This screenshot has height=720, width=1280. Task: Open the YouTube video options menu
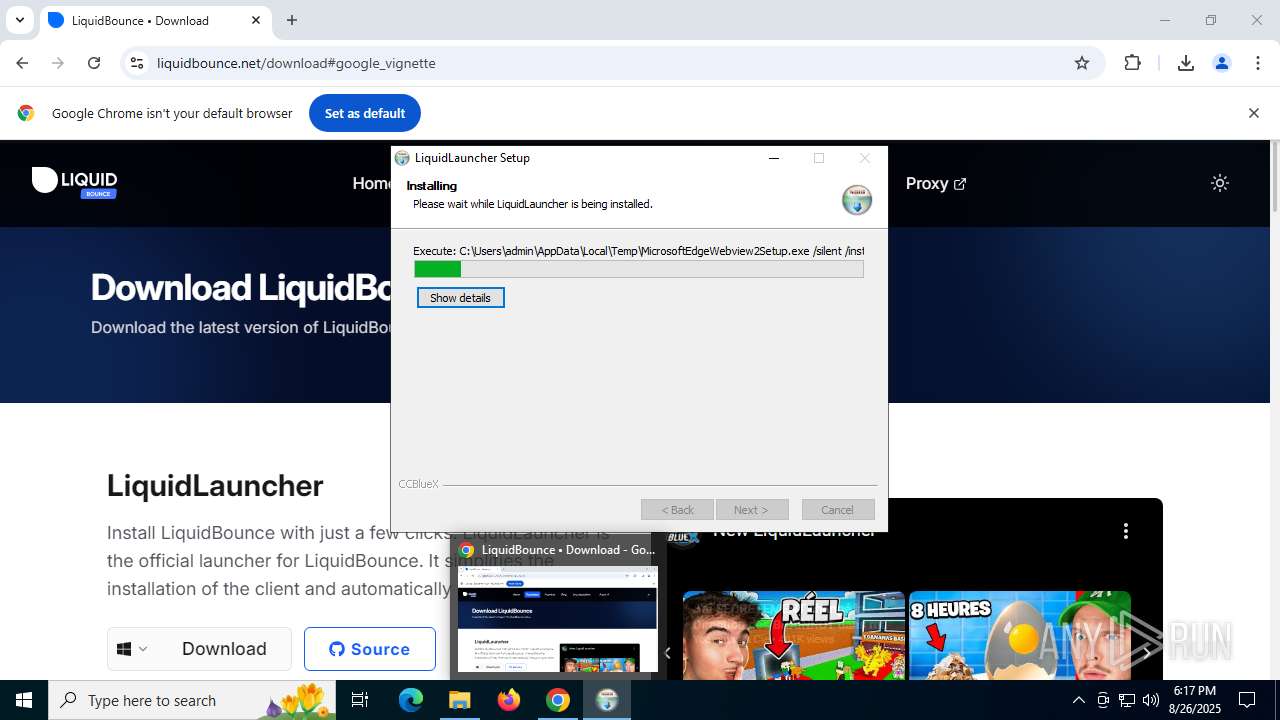click(x=1126, y=531)
